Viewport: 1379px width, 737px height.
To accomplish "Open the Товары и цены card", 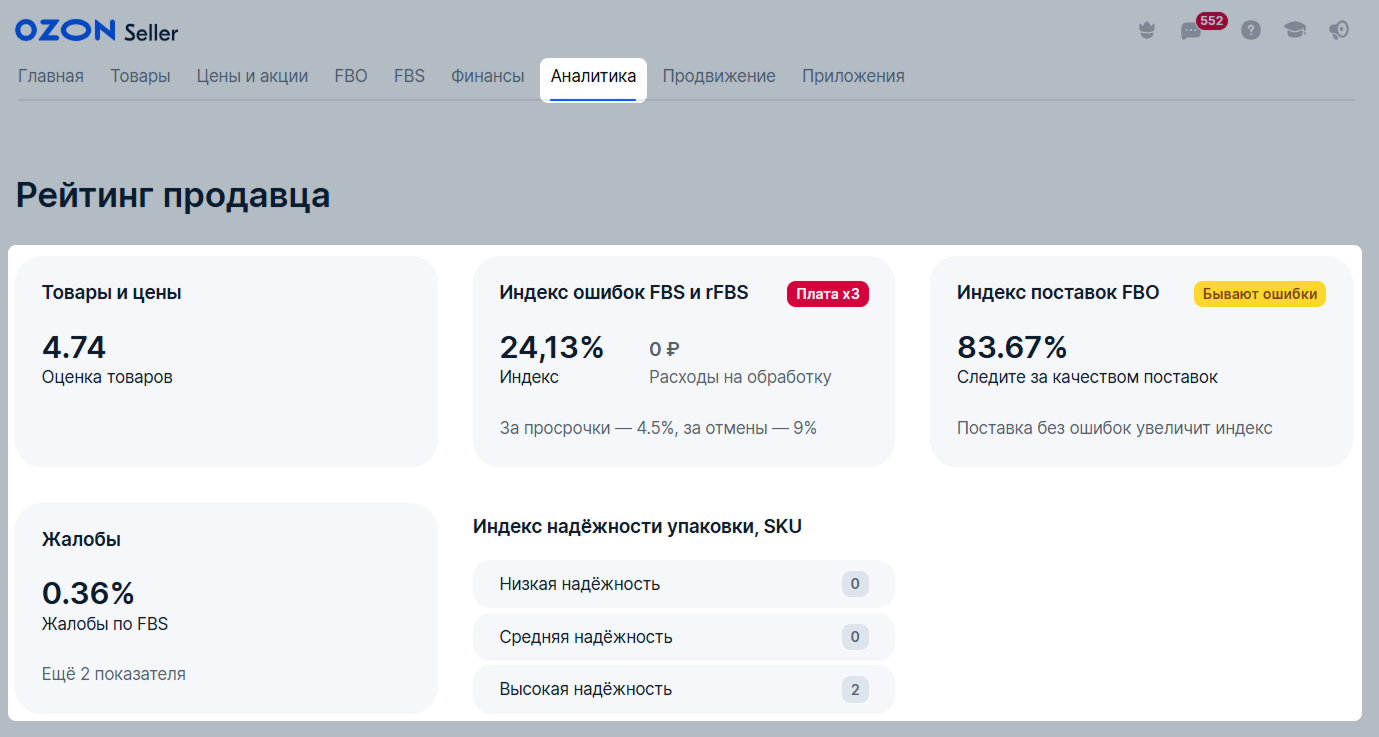I will [226, 362].
